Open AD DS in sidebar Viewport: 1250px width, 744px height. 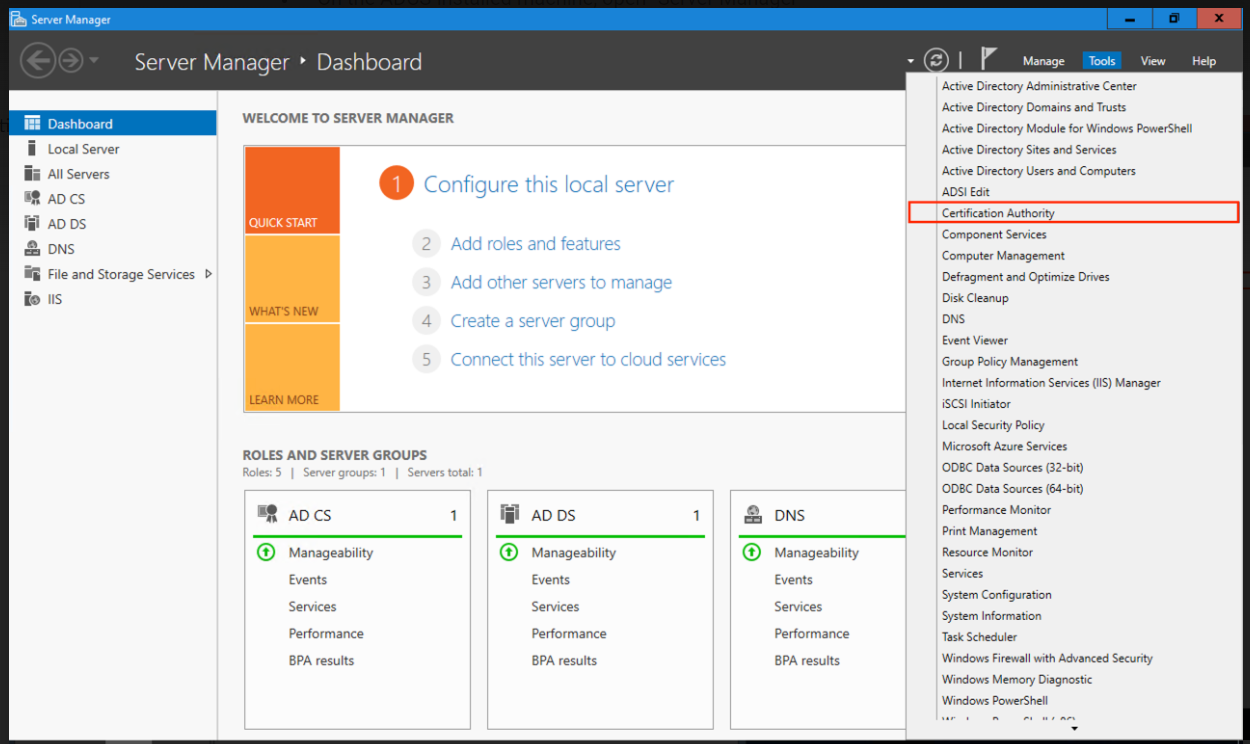(x=113, y=224)
